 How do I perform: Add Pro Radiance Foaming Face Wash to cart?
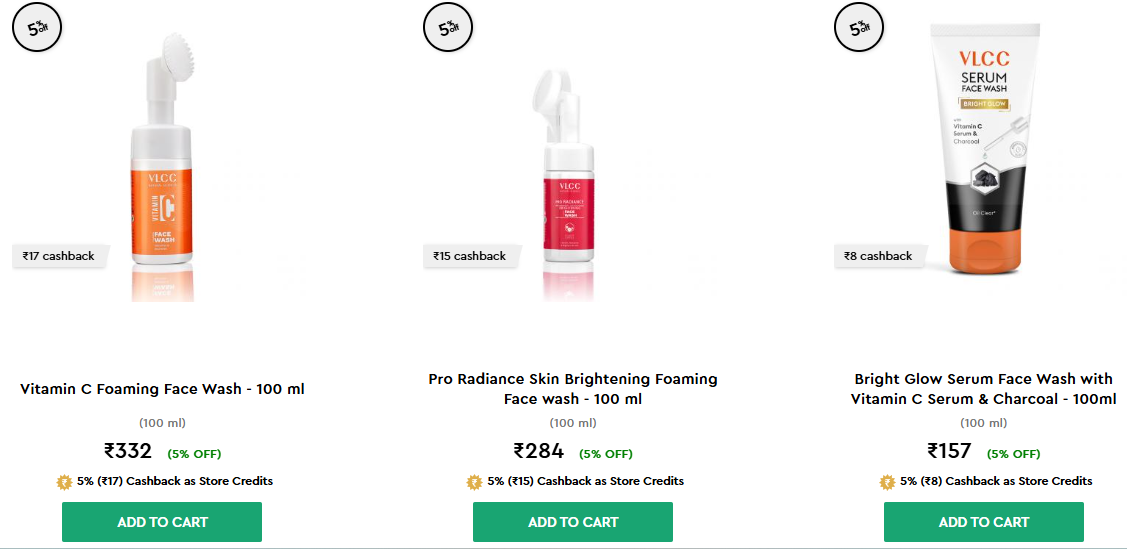click(x=573, y=522)
